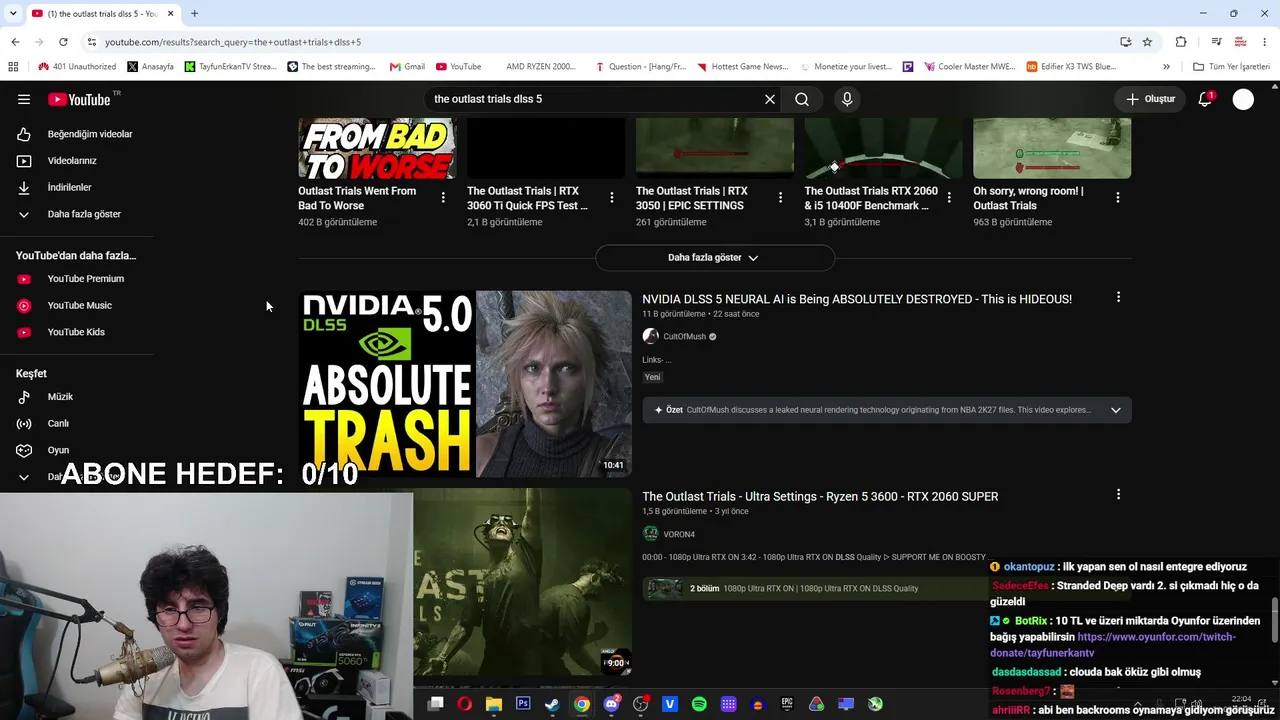Screen dimensions: 1280x720
Task: Expand the Özet AI summary chevron
Action: coord(1116,410)
